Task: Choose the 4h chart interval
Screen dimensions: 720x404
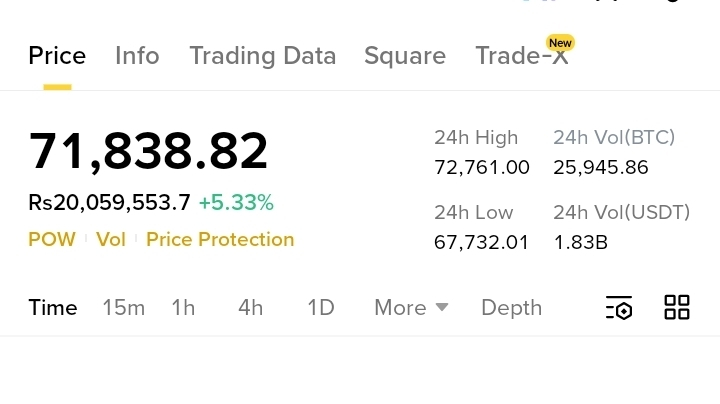Action: [x=250, y=308]
